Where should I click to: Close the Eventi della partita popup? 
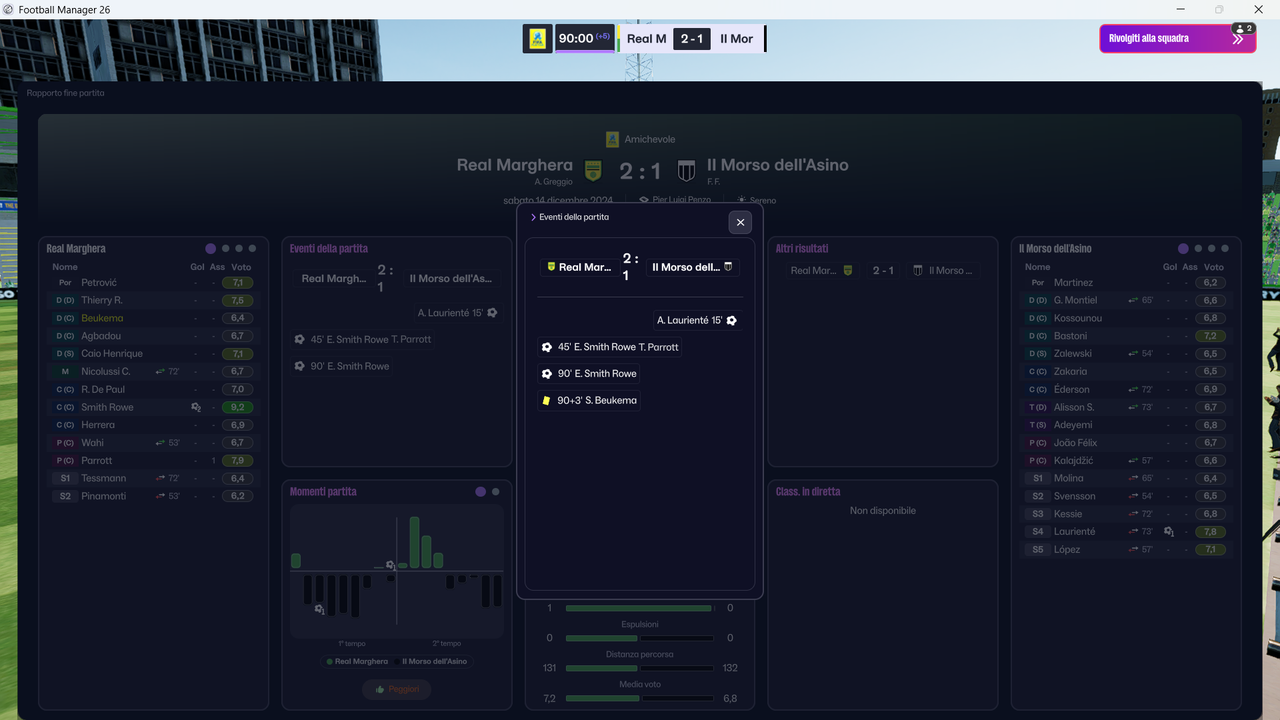coord(740,222)
